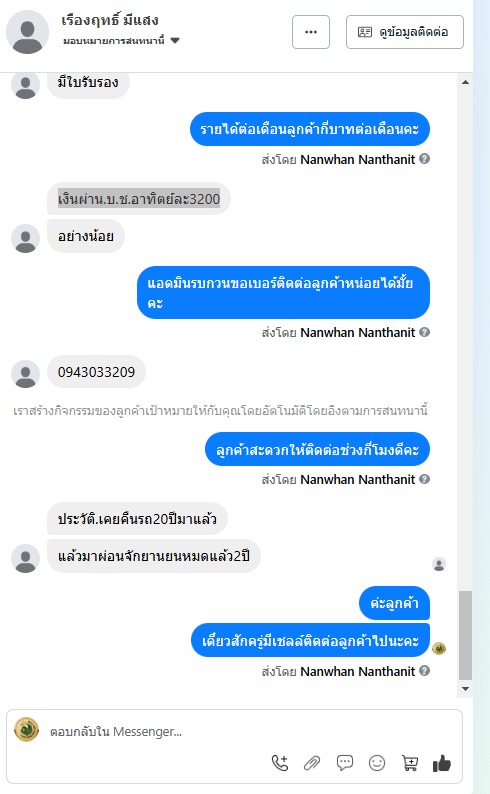490x794 pixels.
Task: Click the help icon under the last message
Action: pos(425,671)
